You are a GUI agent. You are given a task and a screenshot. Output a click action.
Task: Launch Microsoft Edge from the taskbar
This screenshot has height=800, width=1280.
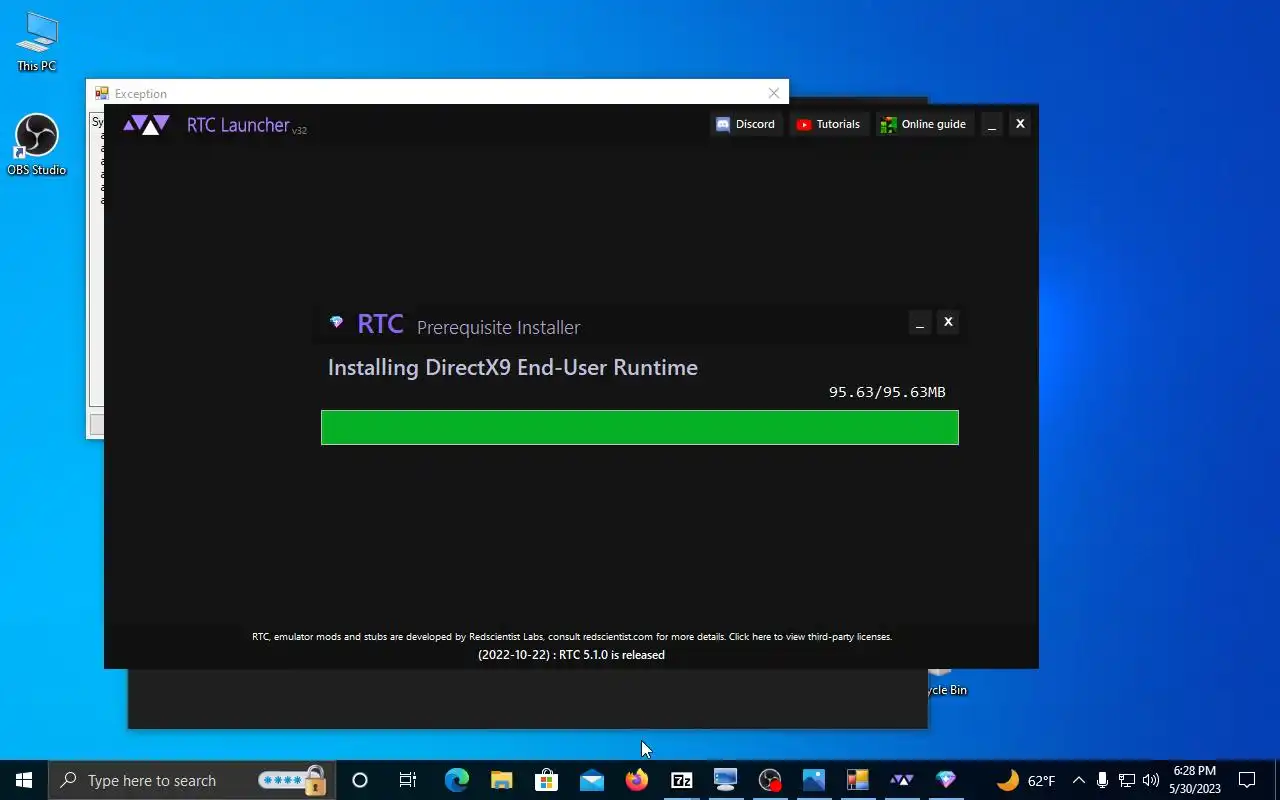pos(456,780)
